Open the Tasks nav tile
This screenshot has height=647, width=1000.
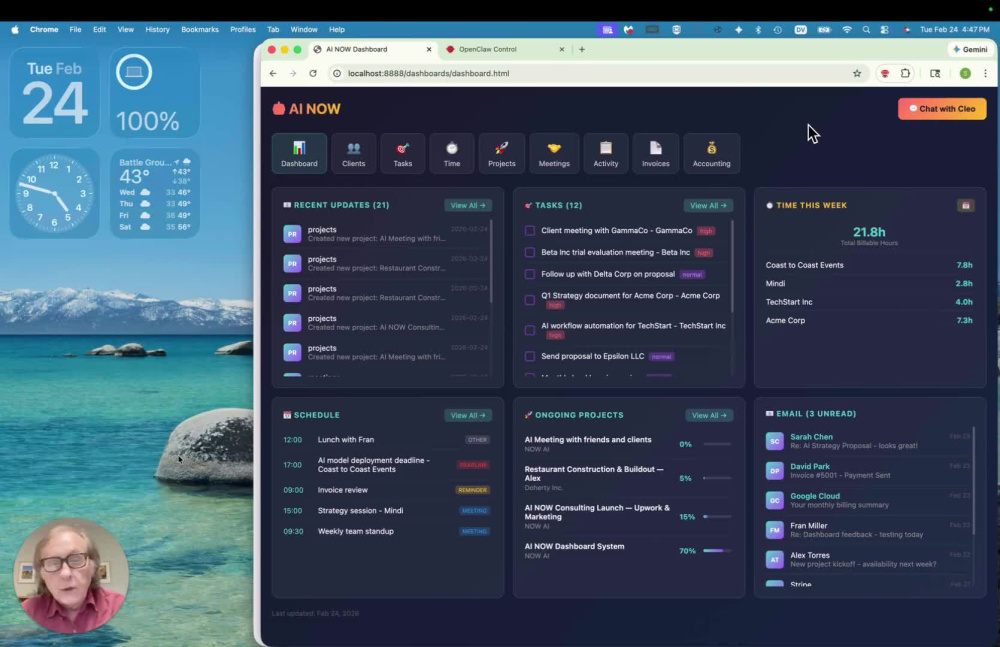point(402,153)
